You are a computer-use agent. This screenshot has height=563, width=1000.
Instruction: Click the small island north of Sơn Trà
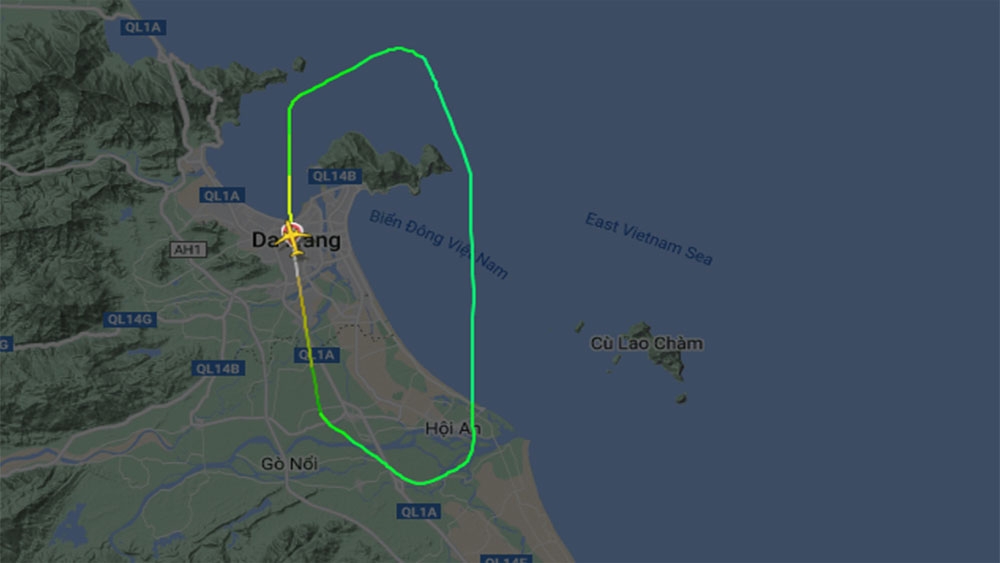298,64
